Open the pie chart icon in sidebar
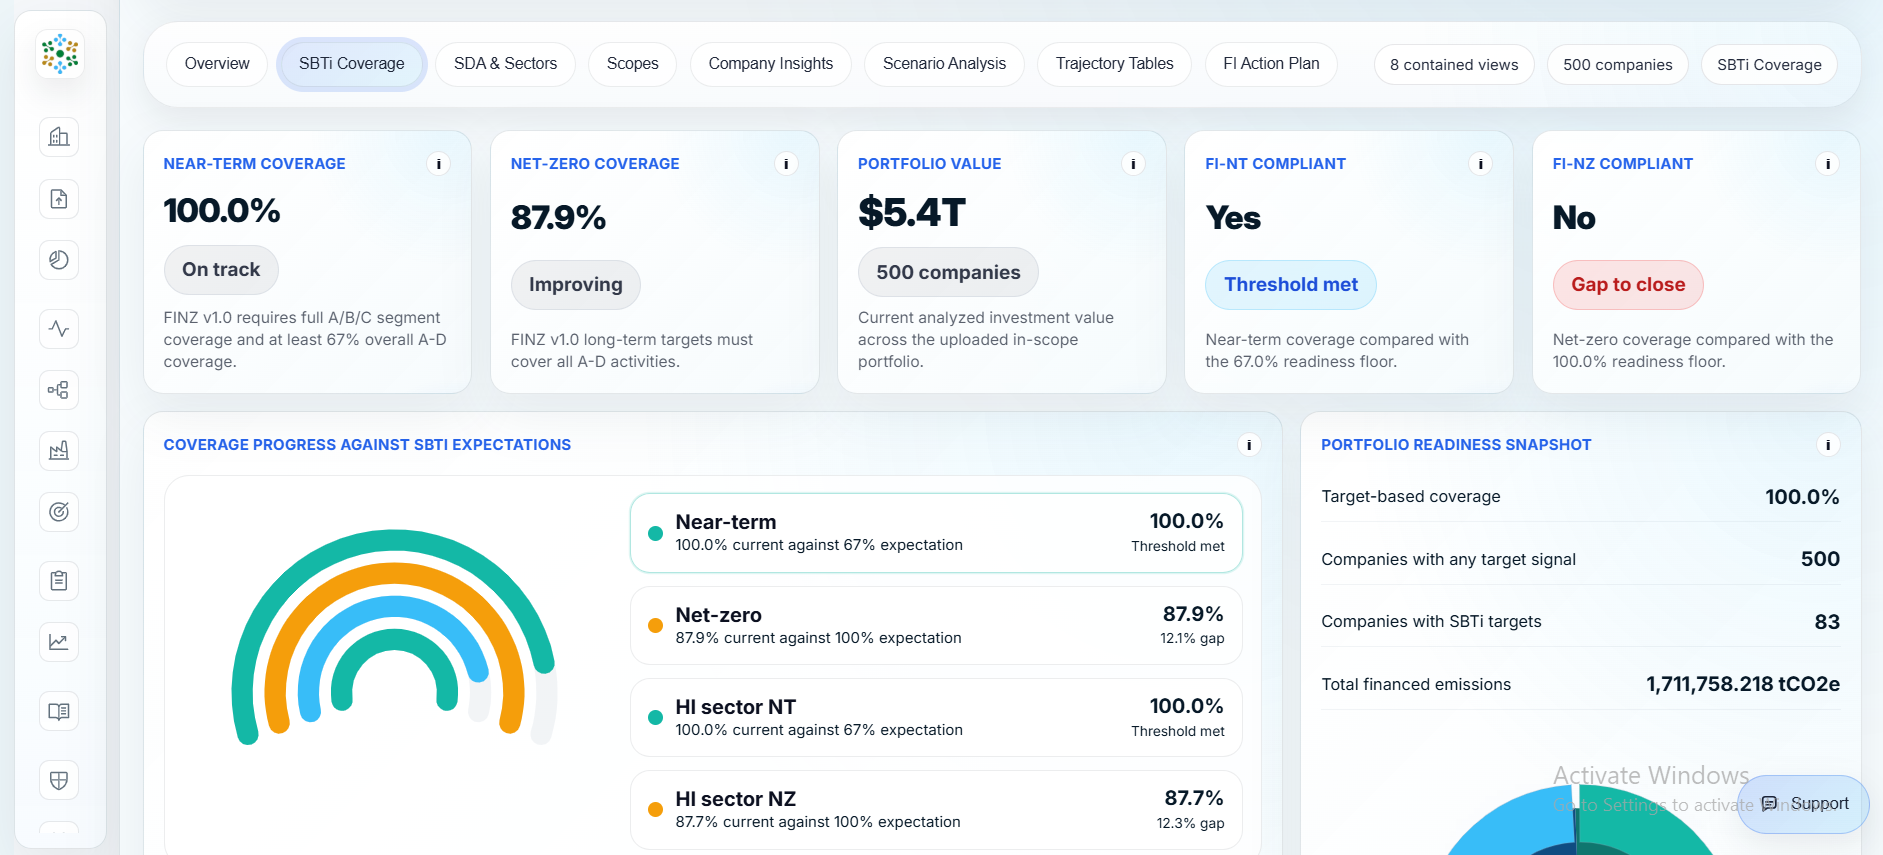 (59, 260)
